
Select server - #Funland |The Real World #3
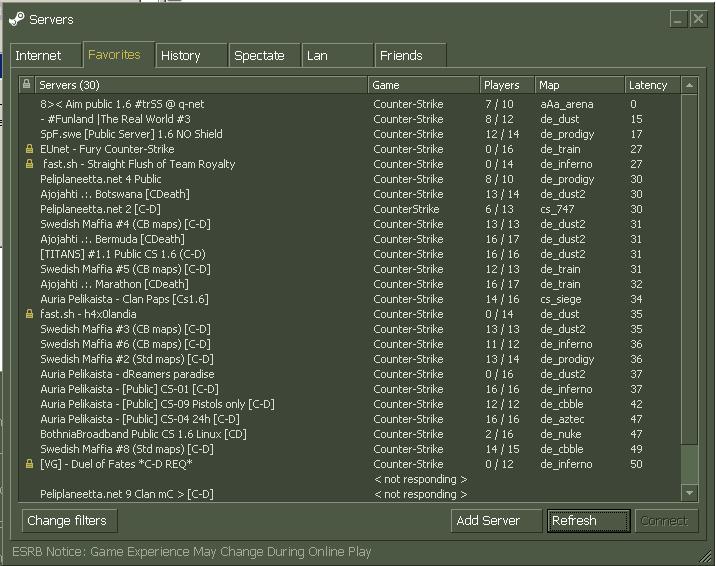coord(350,119)
